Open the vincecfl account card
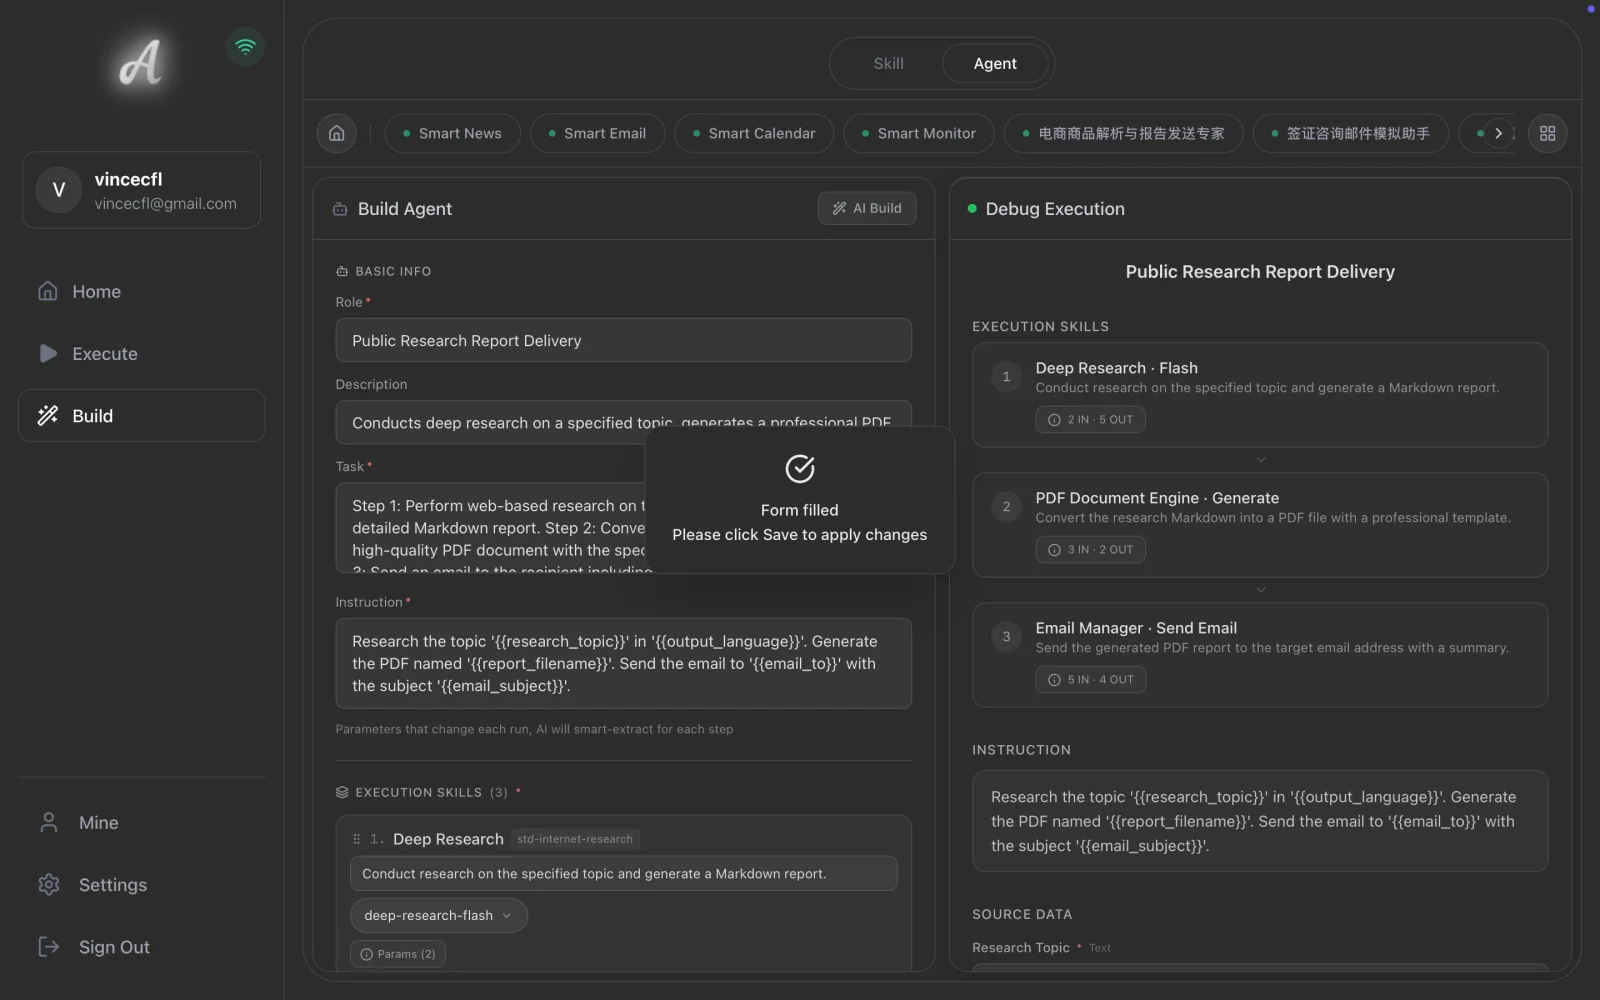 click(141, 190)
